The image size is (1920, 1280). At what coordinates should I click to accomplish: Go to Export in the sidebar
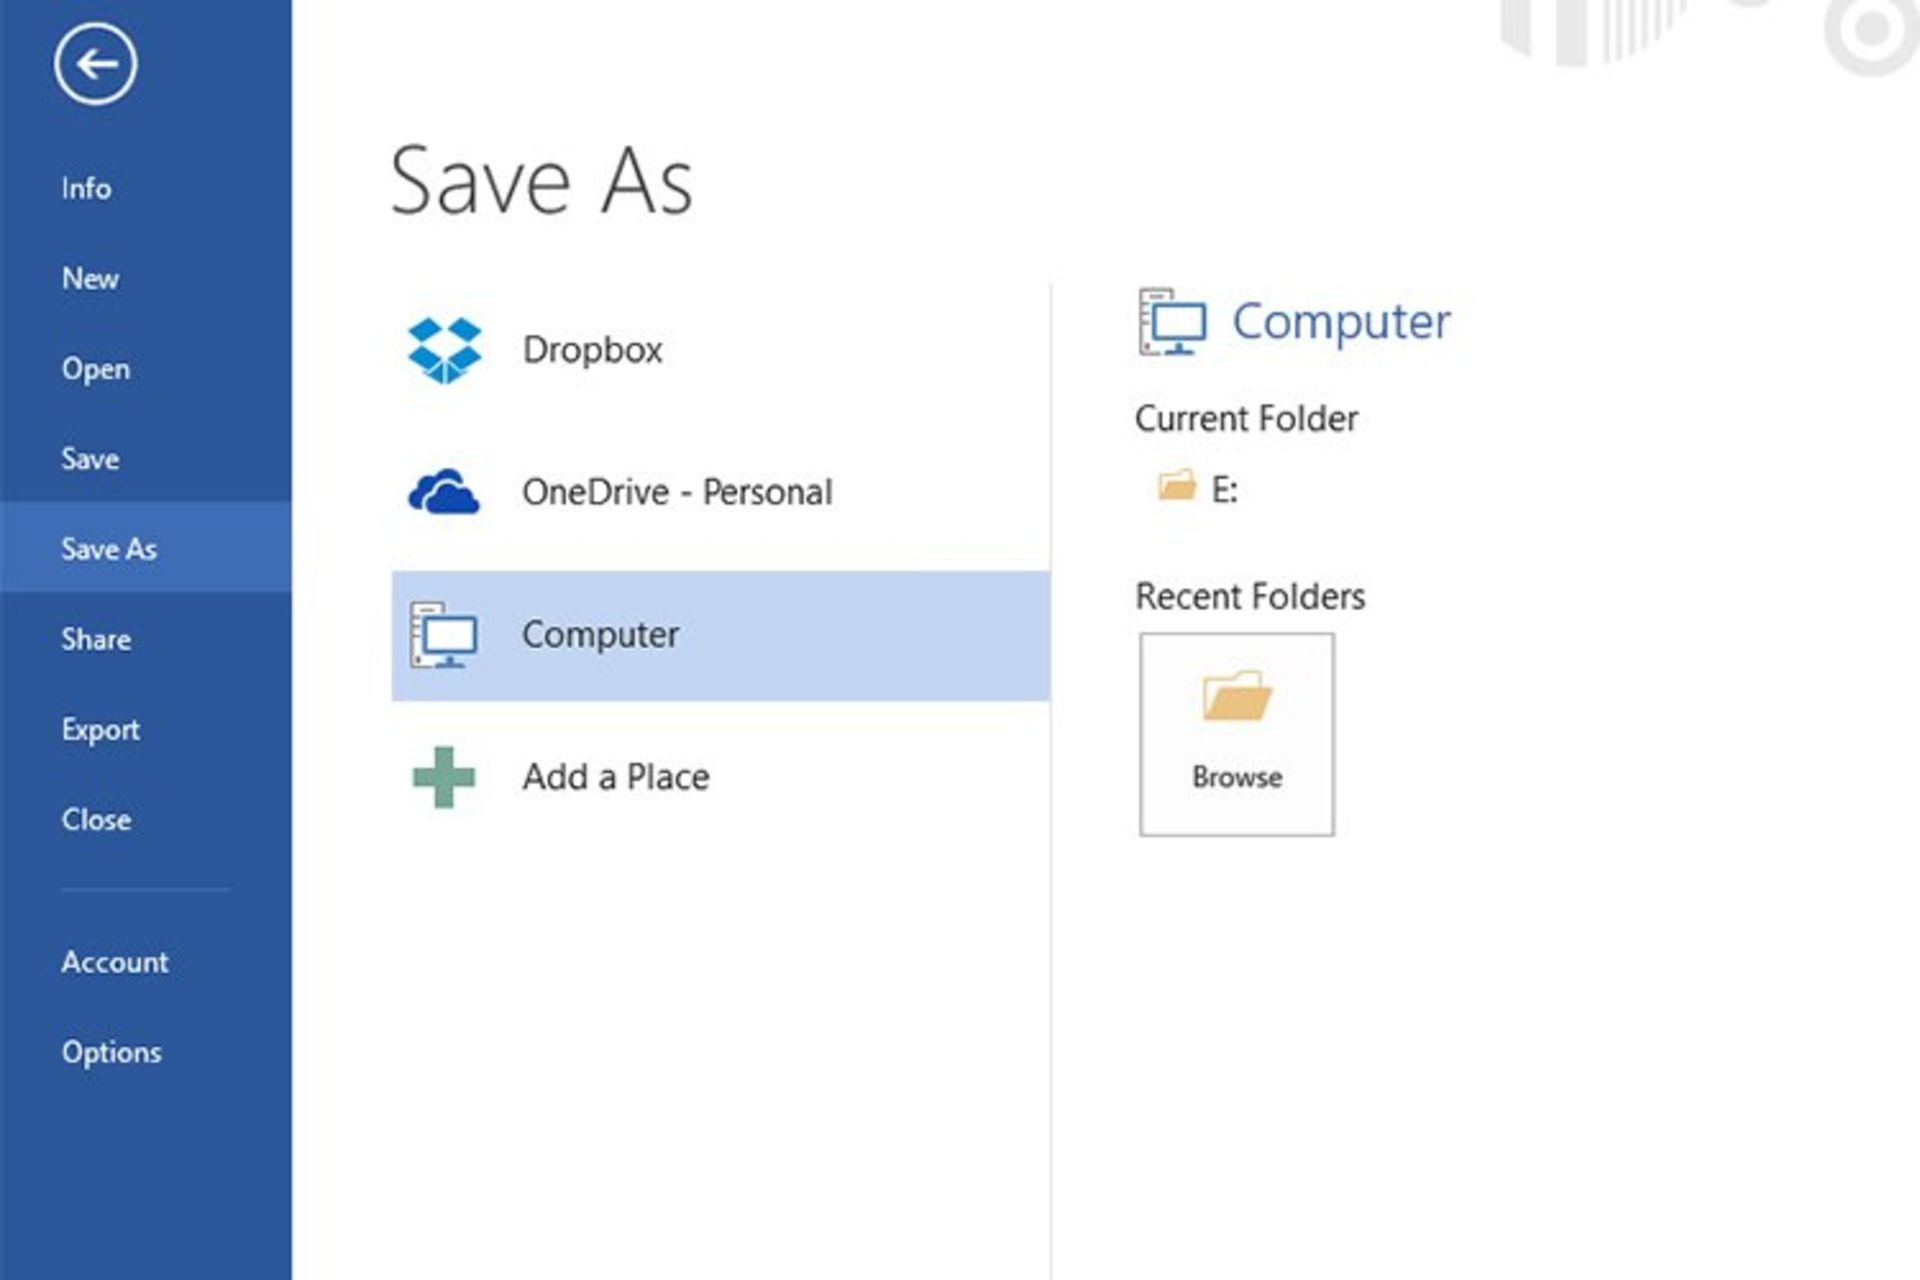(x=100, y=729)
